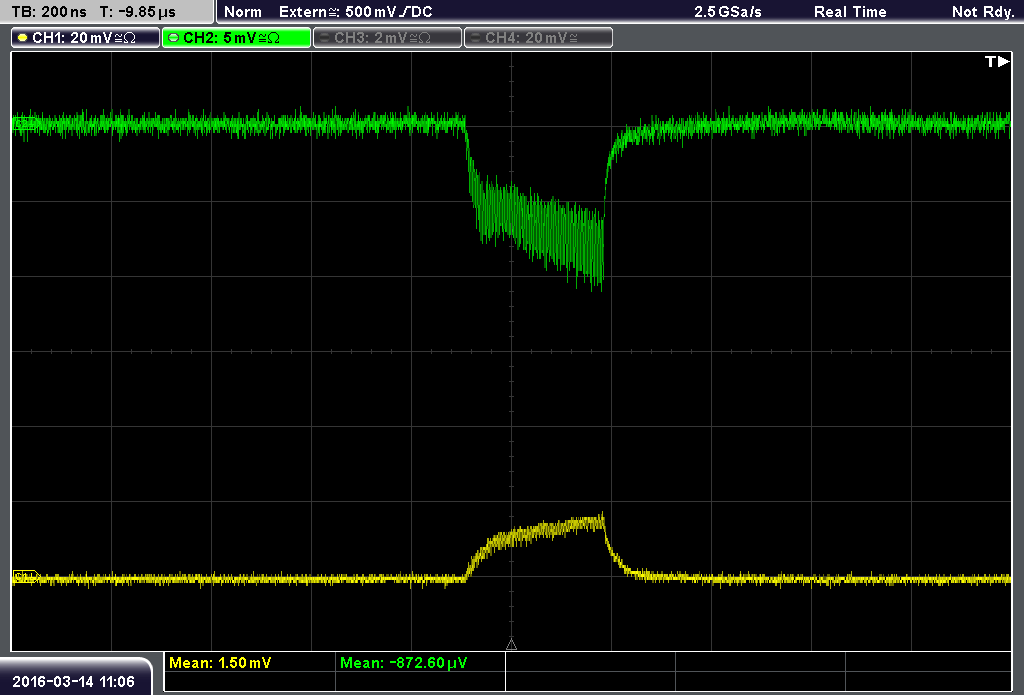Viewport: 1024px width, 695px height.
Task: Click the Real Time acquisition label
Action: [850, 12]
